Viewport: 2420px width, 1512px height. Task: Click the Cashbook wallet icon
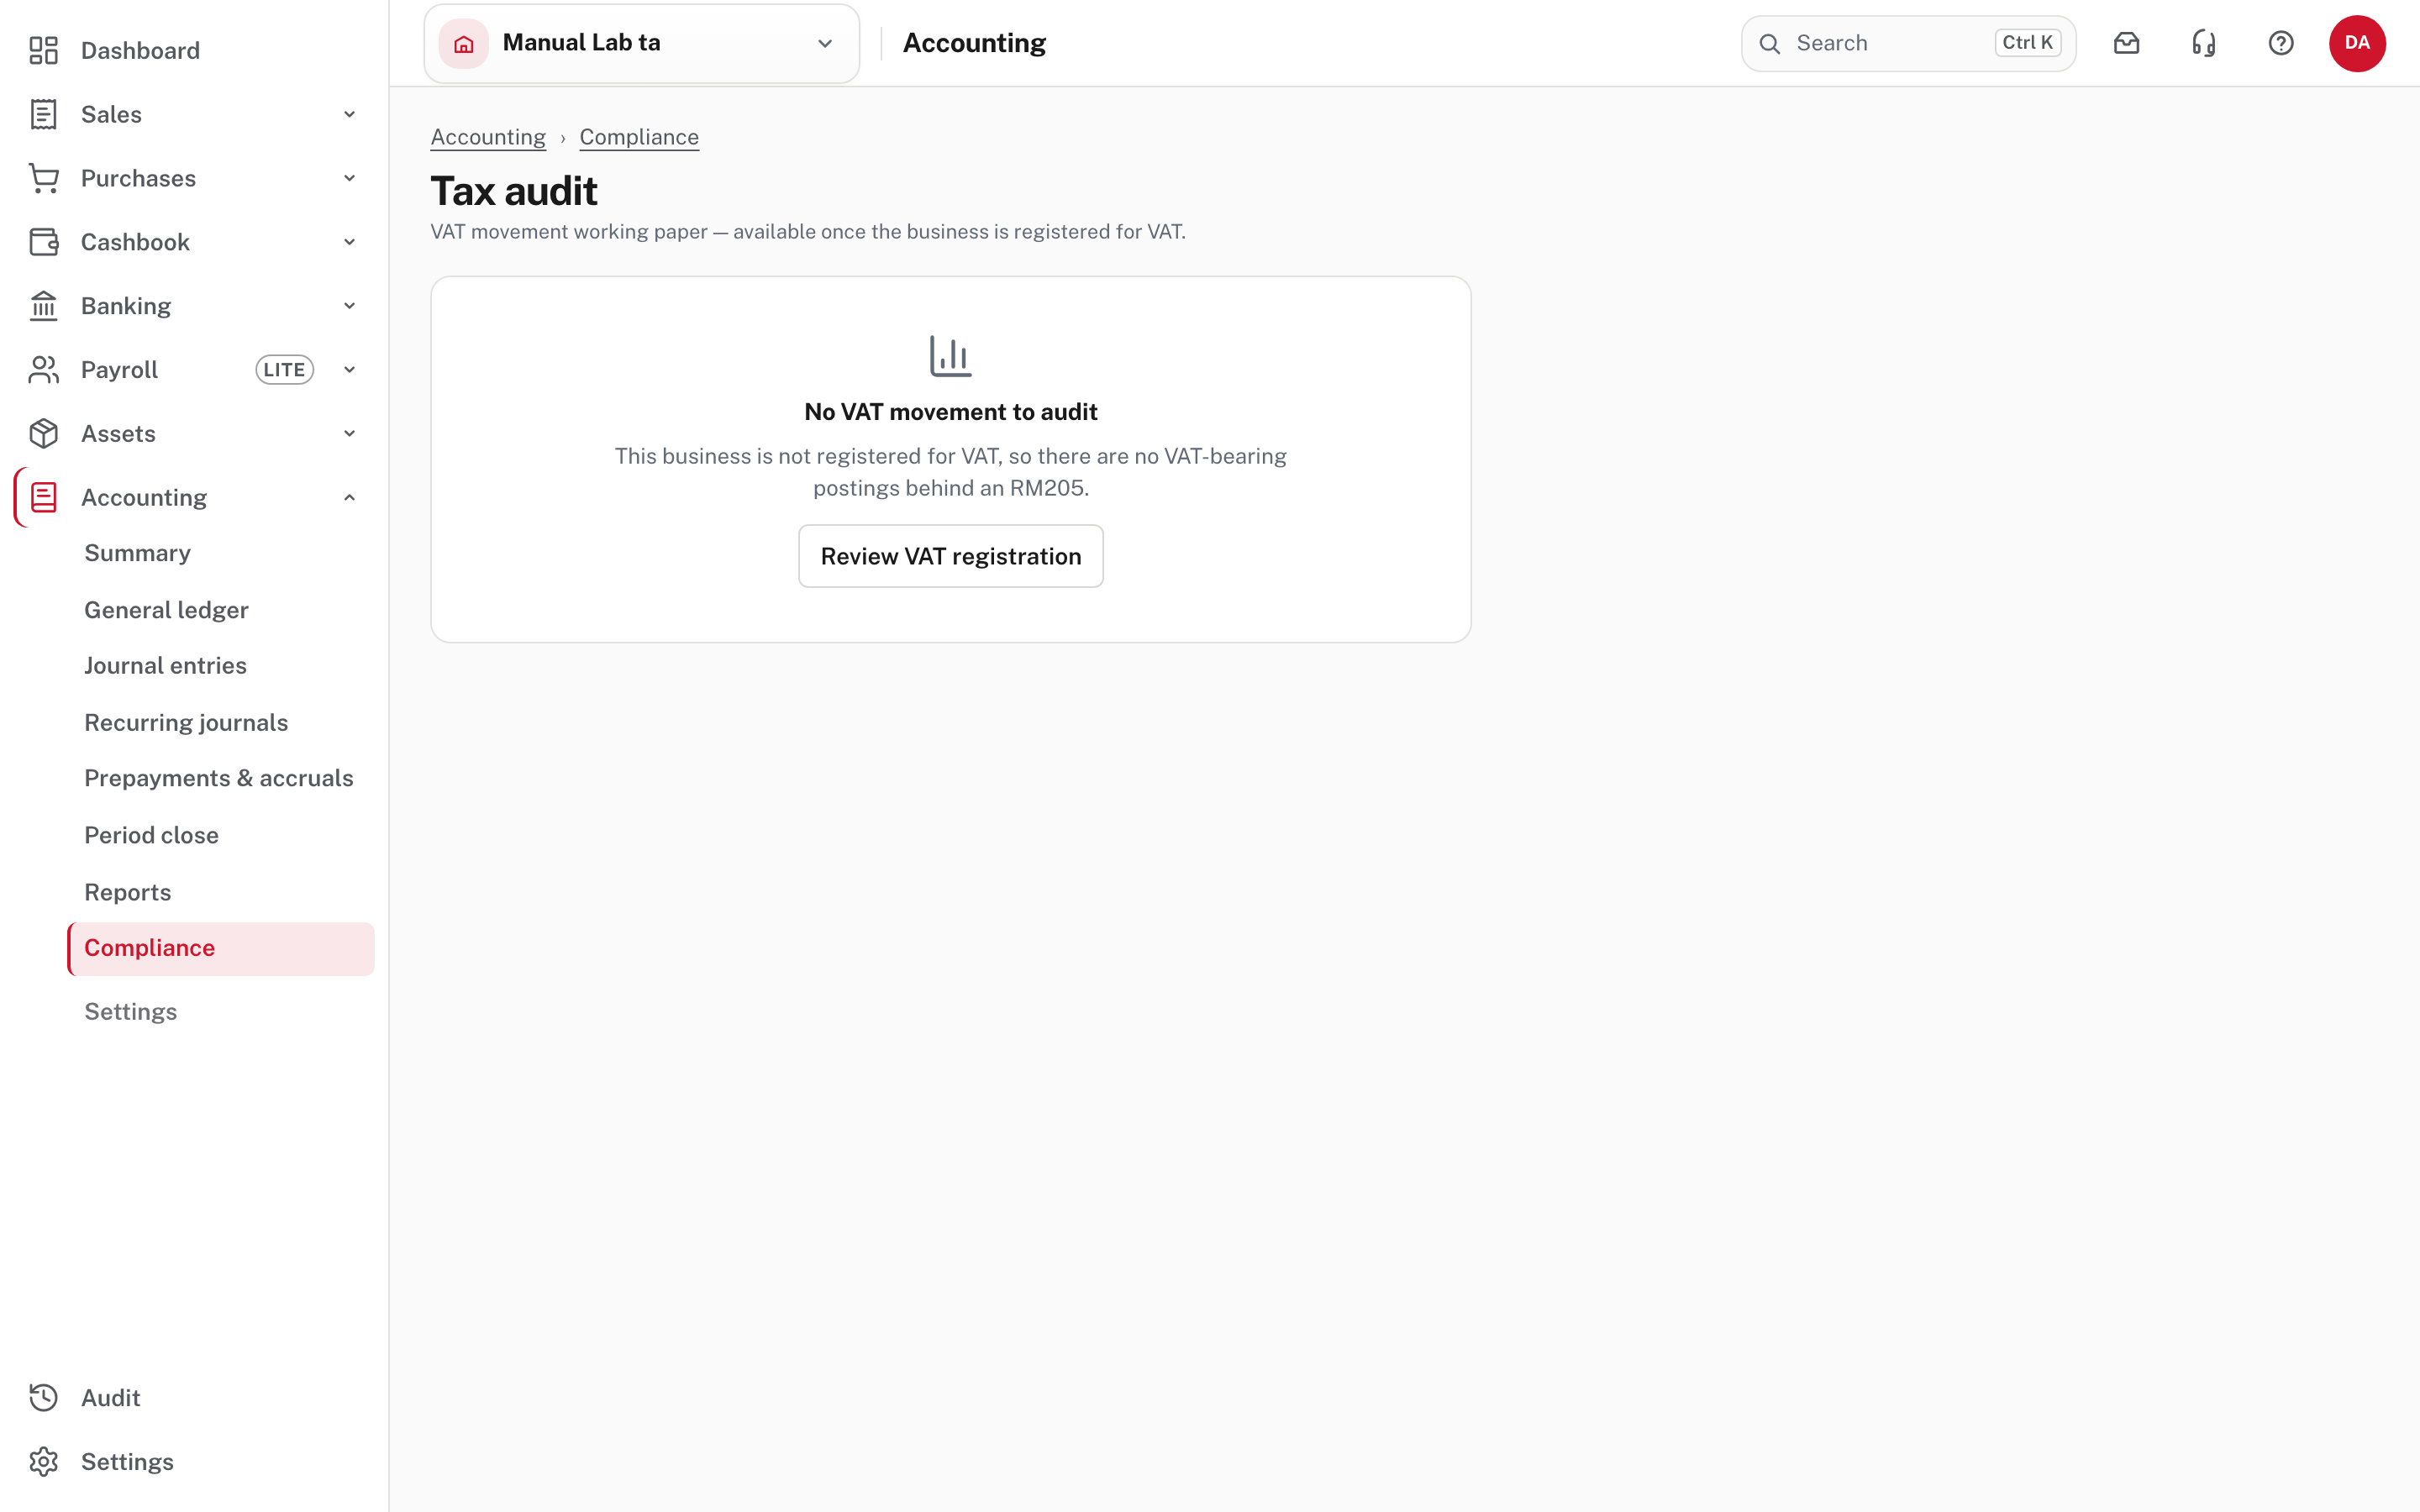[43, 242]
